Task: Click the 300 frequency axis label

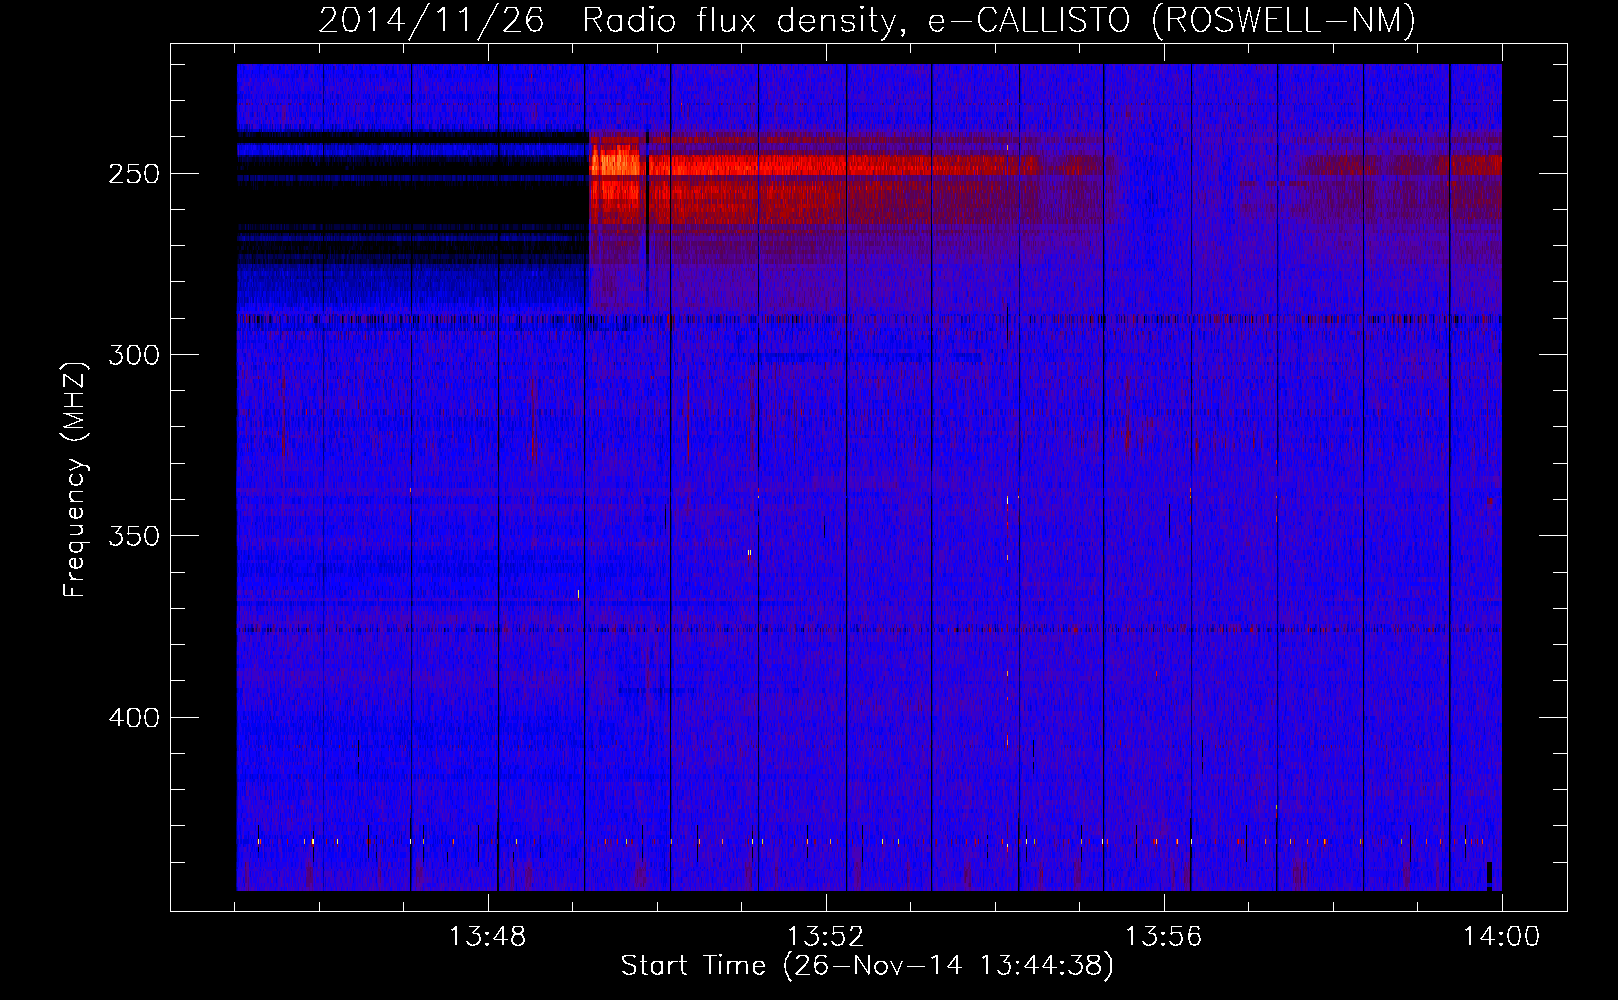Action: (134, 355)
